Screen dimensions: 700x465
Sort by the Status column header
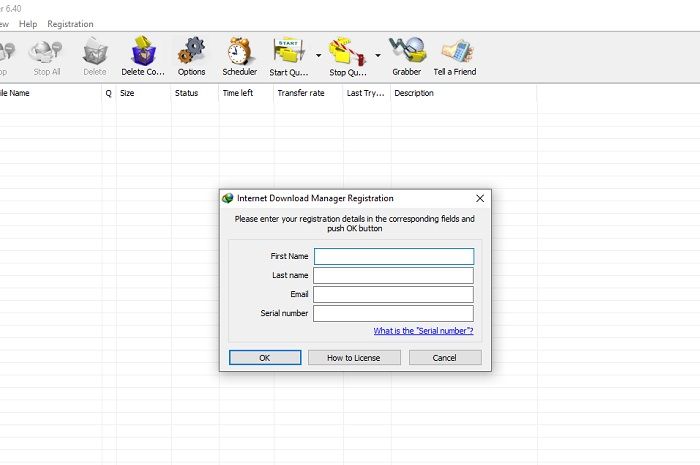pos(195,93)
